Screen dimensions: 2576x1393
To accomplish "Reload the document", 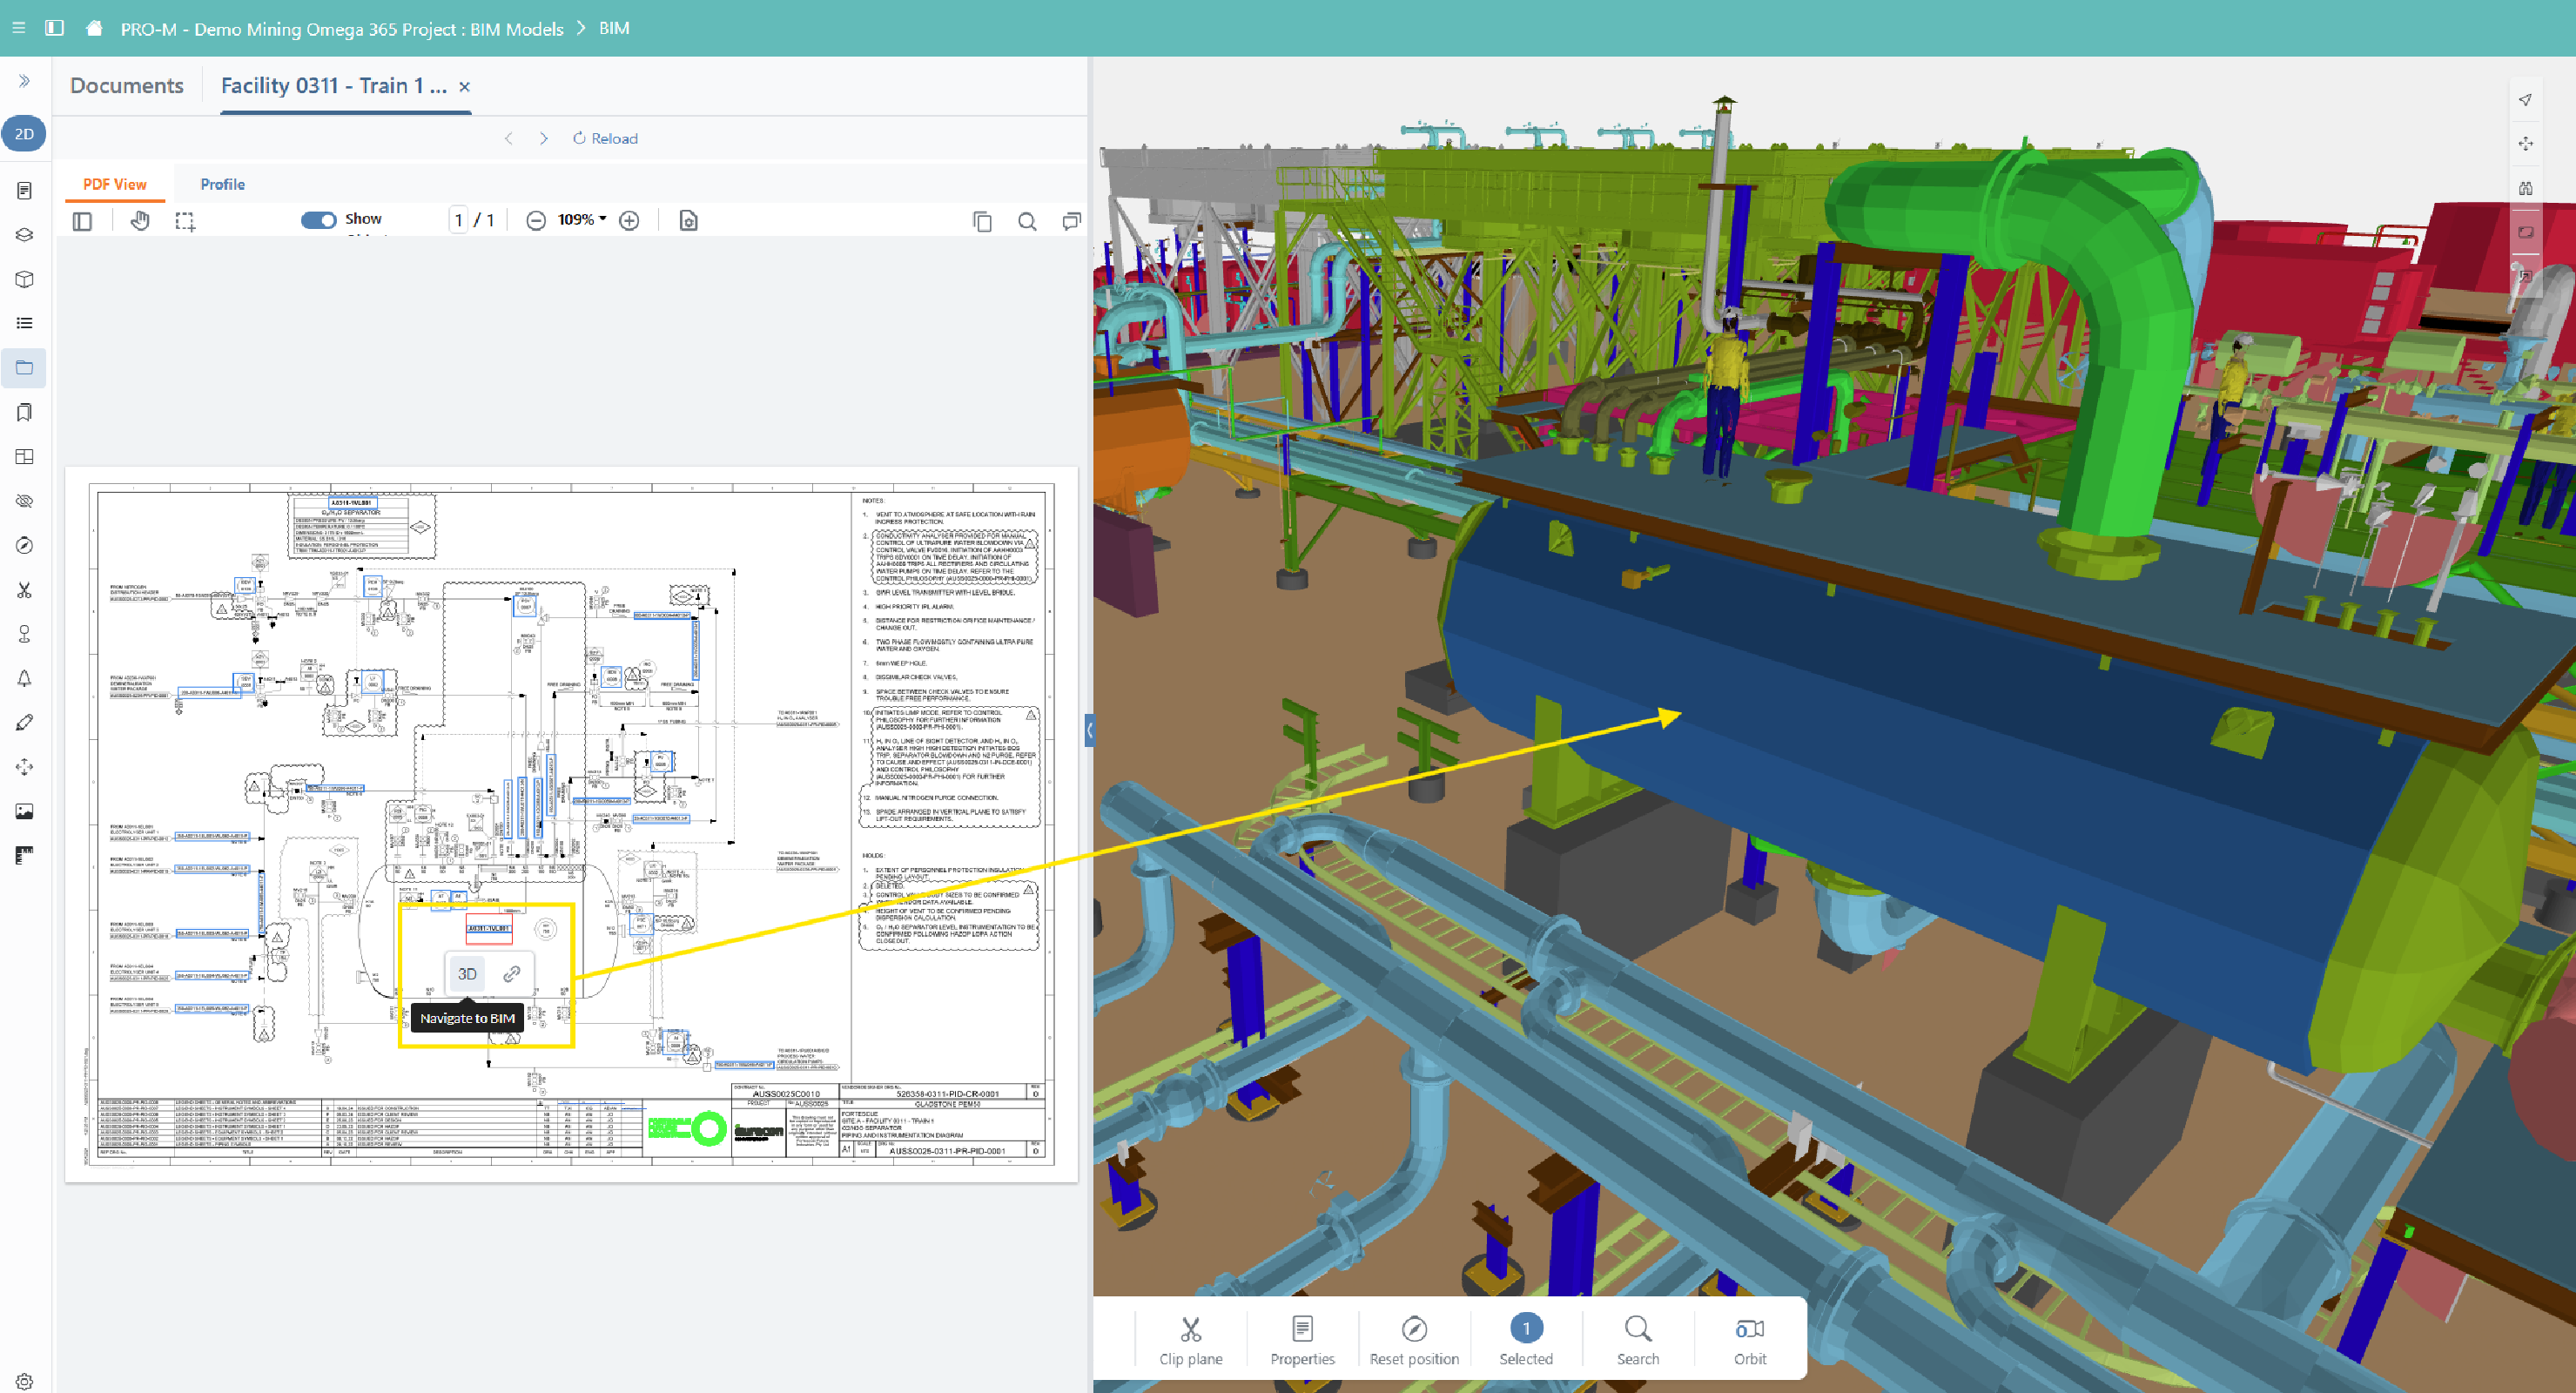I will pos(605,139).
